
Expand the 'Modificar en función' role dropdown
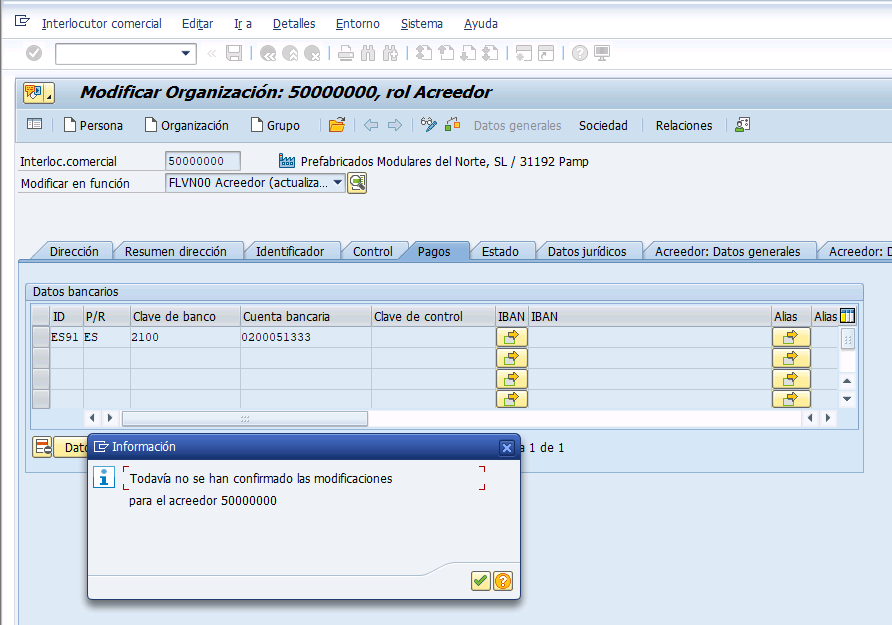pos(337,183)
